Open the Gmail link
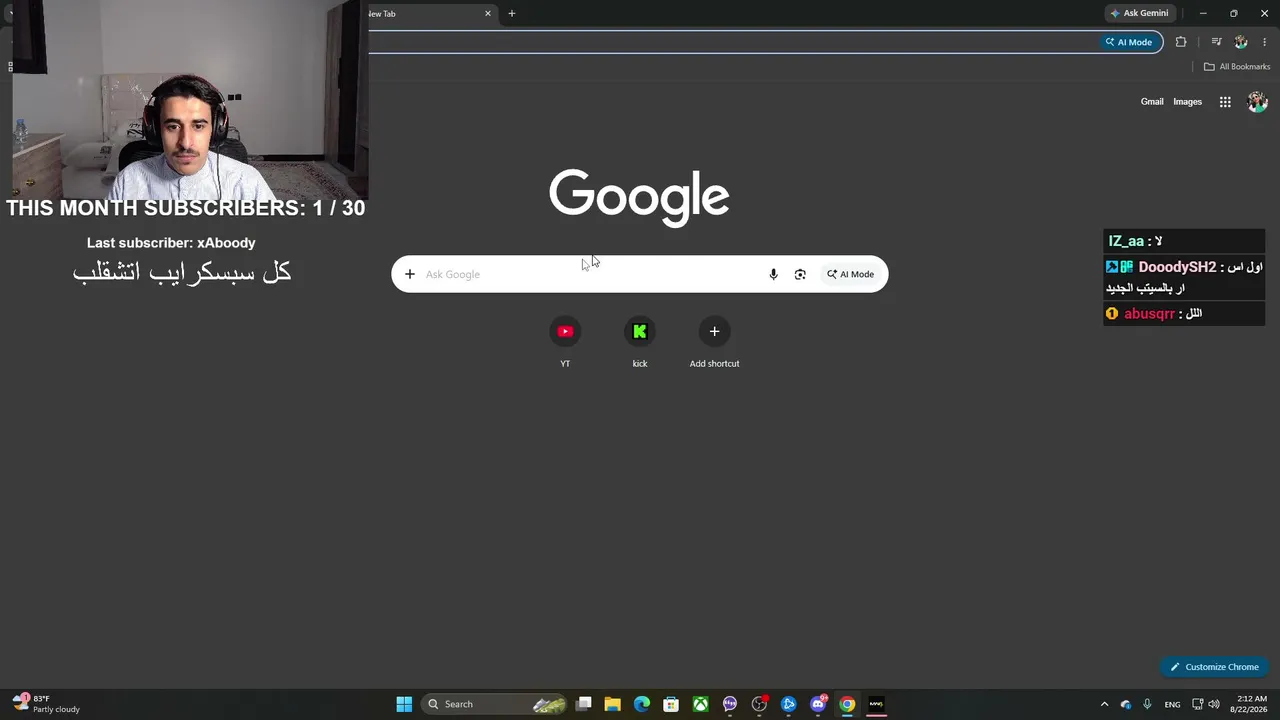The height and width of the screenshot is (720, 1280). click(x=1152, y=102)
